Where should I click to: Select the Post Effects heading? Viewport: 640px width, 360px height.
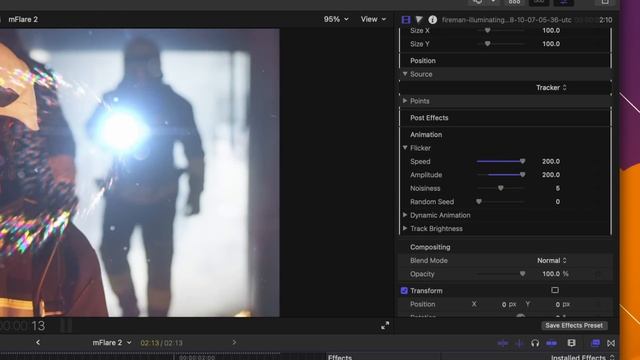[x=429, y=118]
